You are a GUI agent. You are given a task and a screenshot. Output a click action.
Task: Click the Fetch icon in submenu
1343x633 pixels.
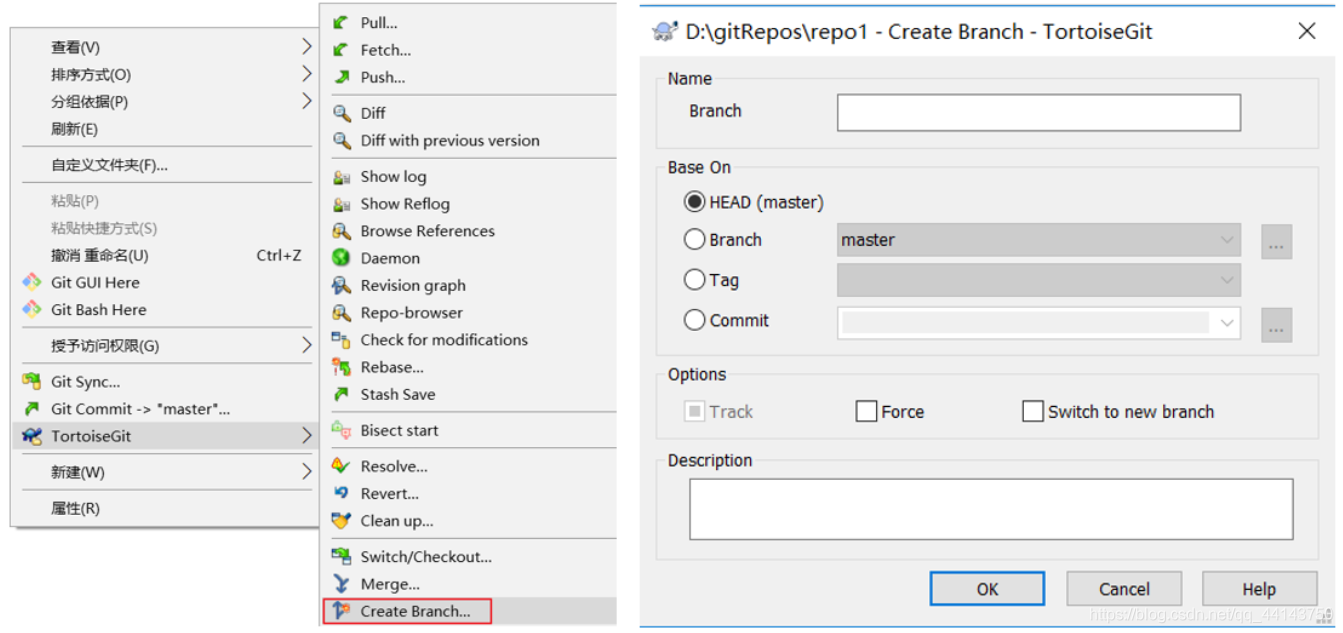pyautogui.click(x=342, y=49)
